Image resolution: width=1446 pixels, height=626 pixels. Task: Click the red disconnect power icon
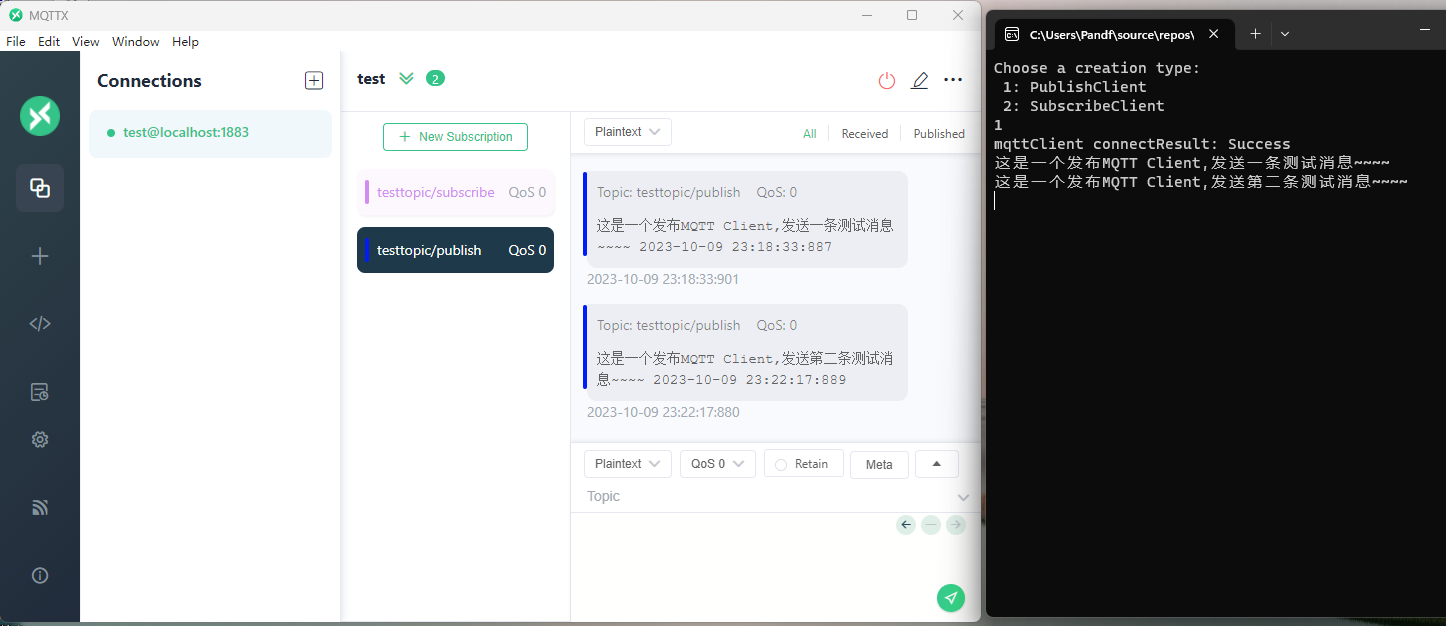(x=886, y=80)
